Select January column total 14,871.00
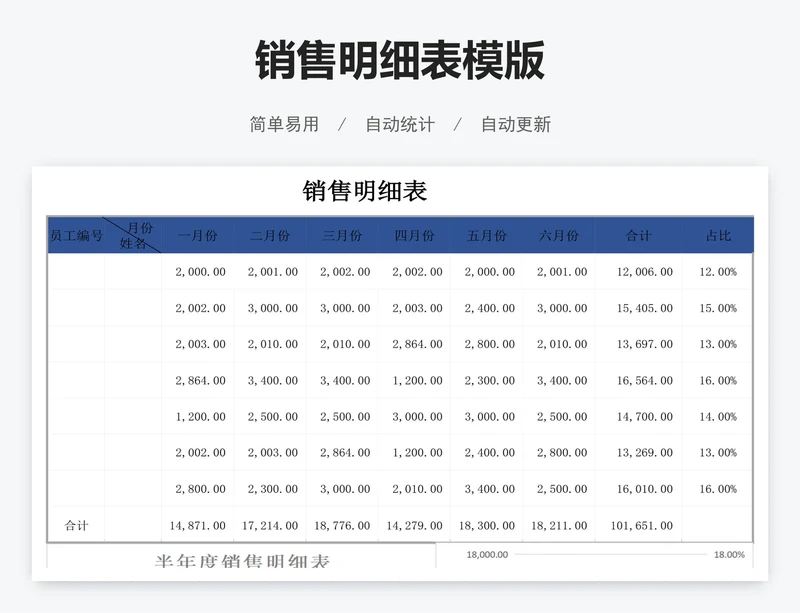 197,526
